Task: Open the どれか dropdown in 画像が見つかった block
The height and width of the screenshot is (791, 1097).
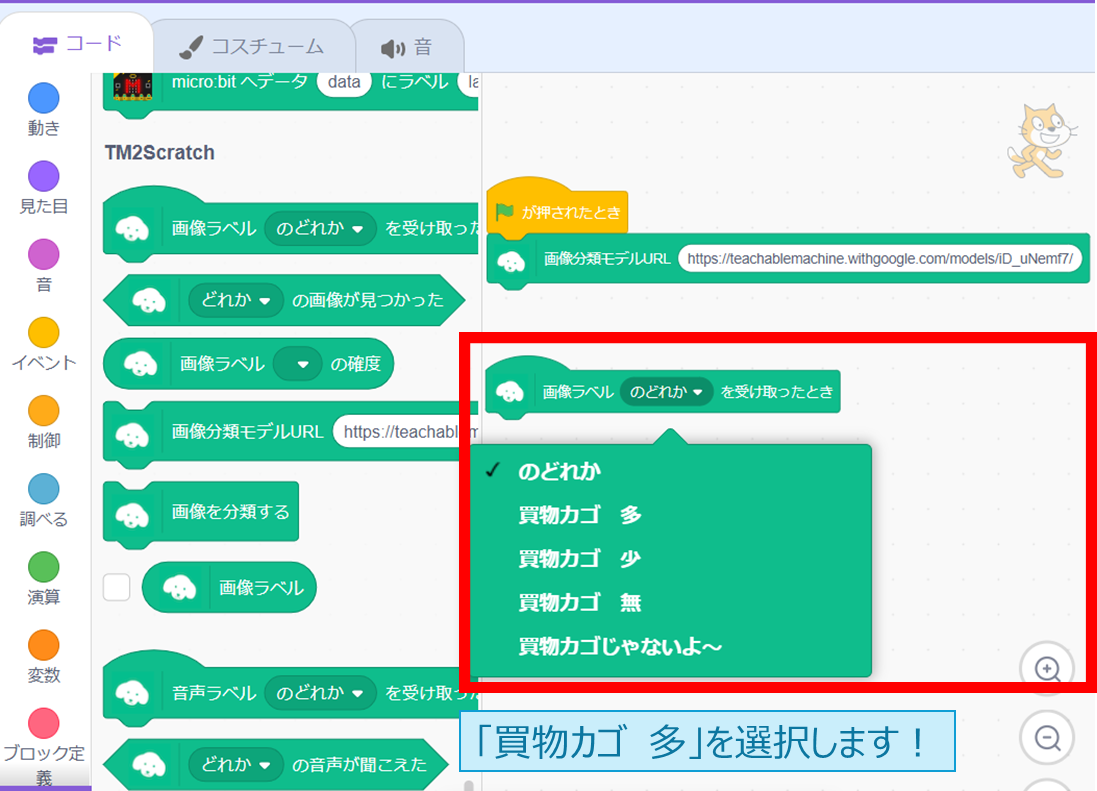Action: [236, 300]
